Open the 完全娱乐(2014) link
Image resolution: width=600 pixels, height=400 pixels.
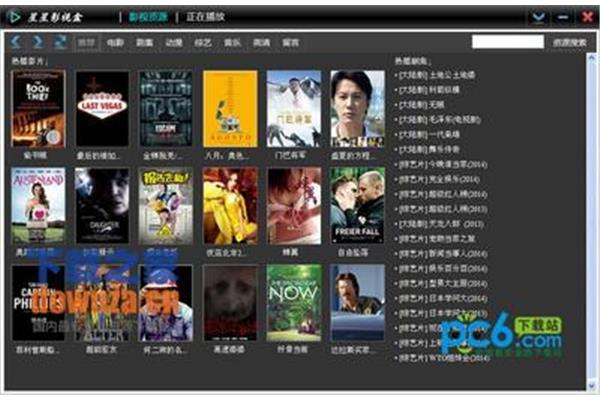tap(439, 179)
